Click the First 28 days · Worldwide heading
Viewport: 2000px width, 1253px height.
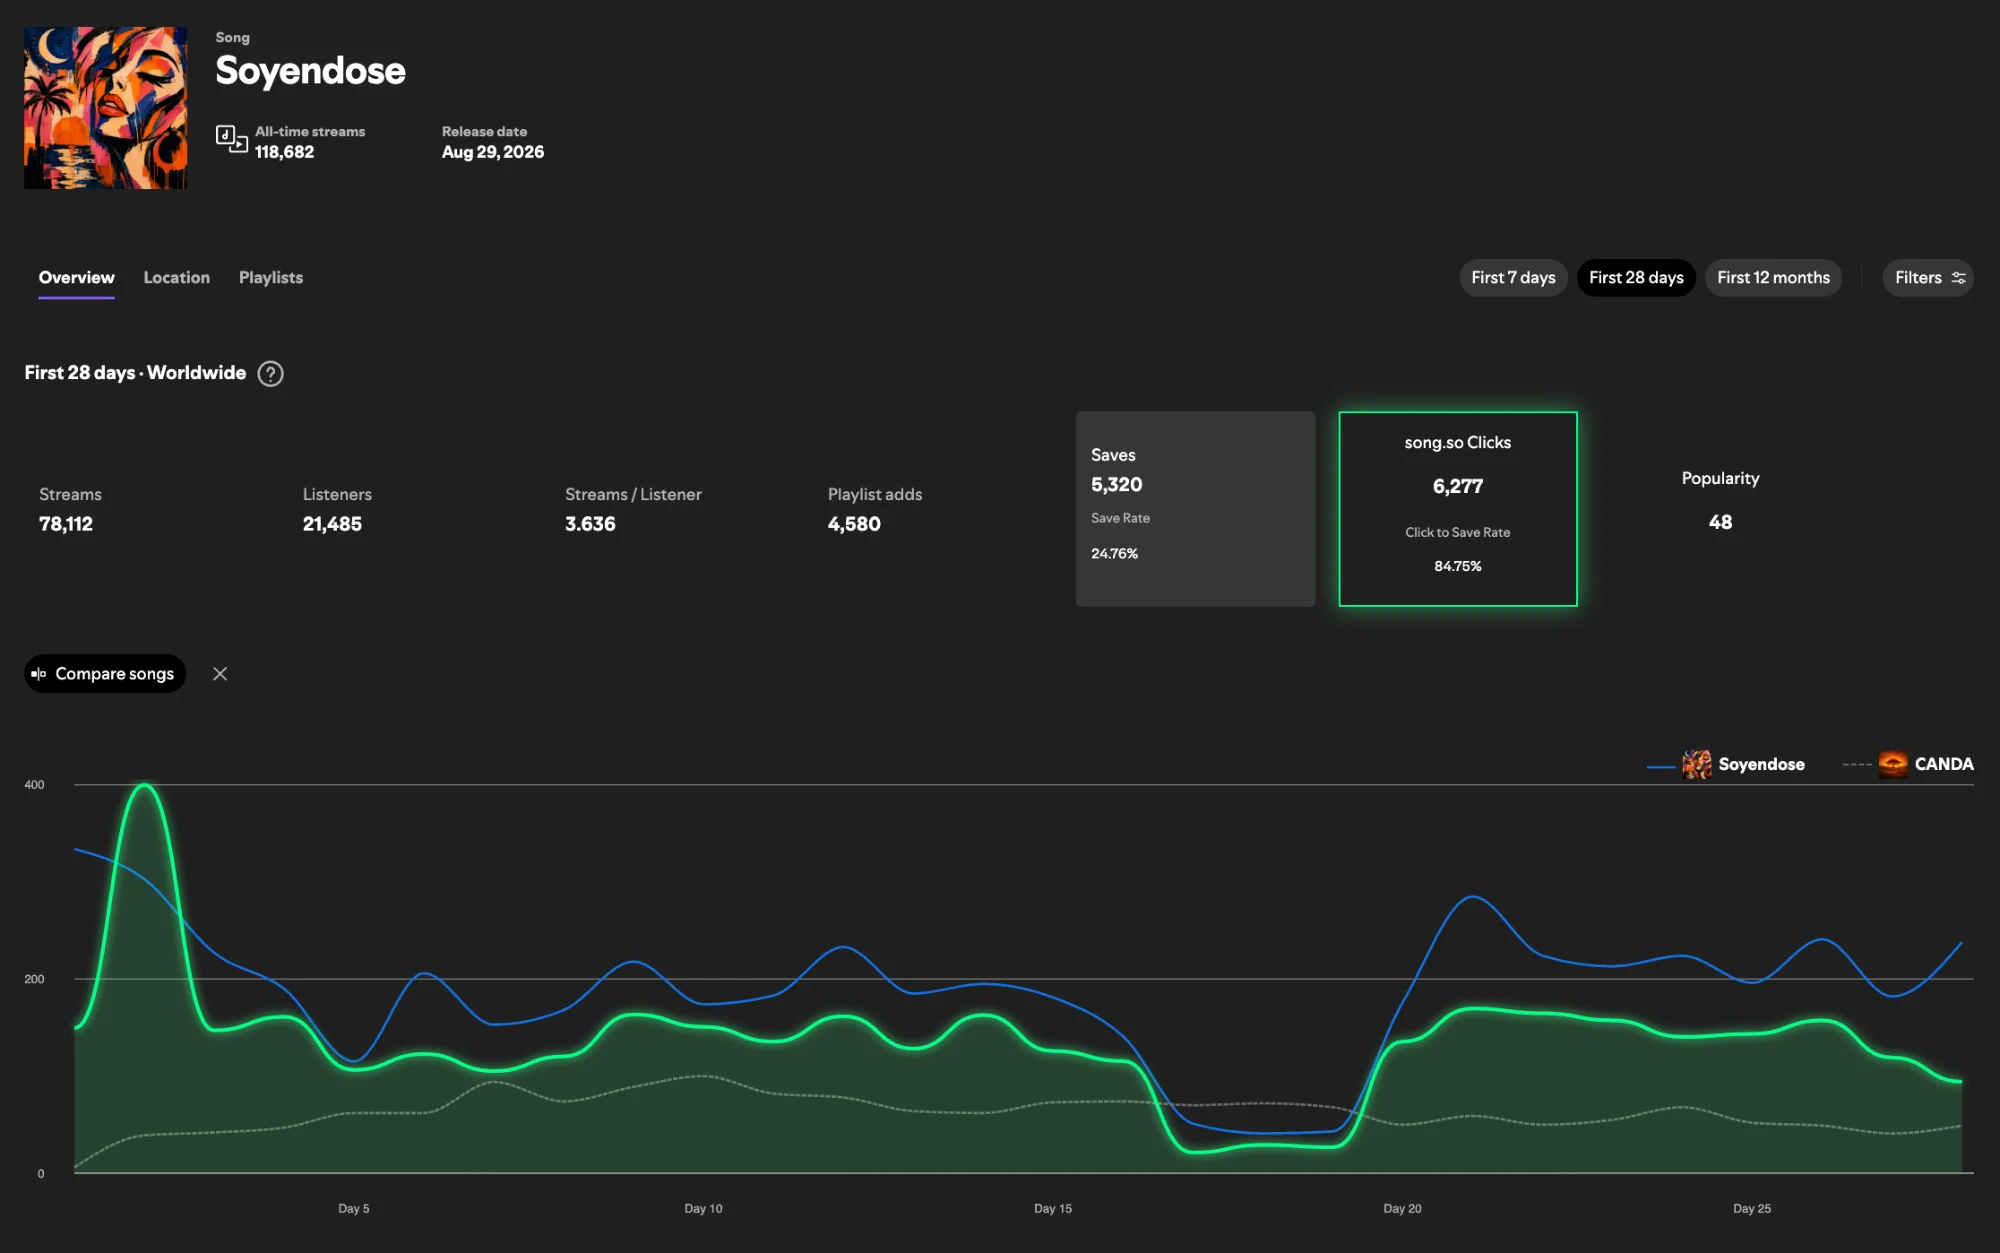pos(135,373)
